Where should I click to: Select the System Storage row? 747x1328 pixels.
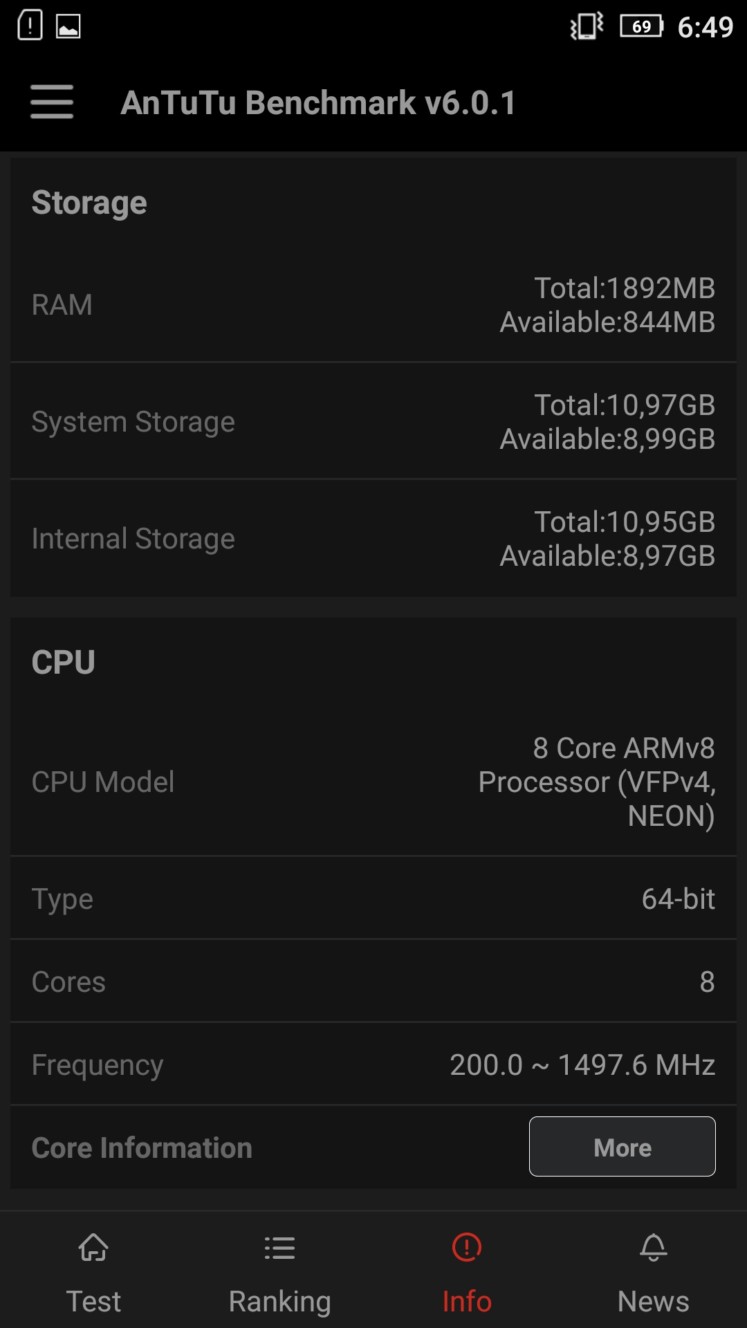pos(373,421)
